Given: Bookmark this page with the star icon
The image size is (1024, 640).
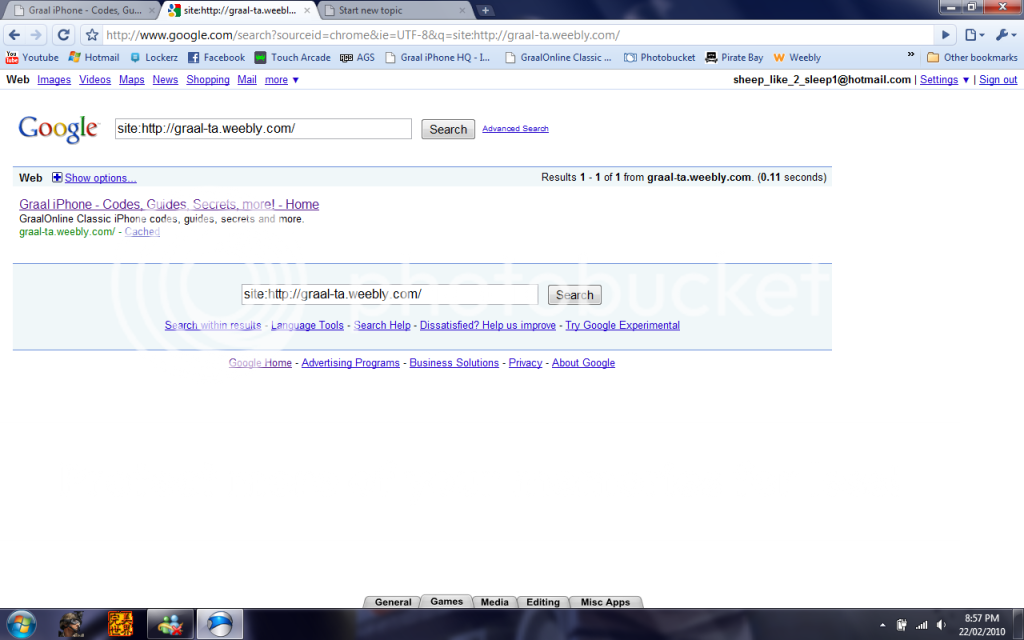Looking at the screenshot, I should tap(92, 35).
